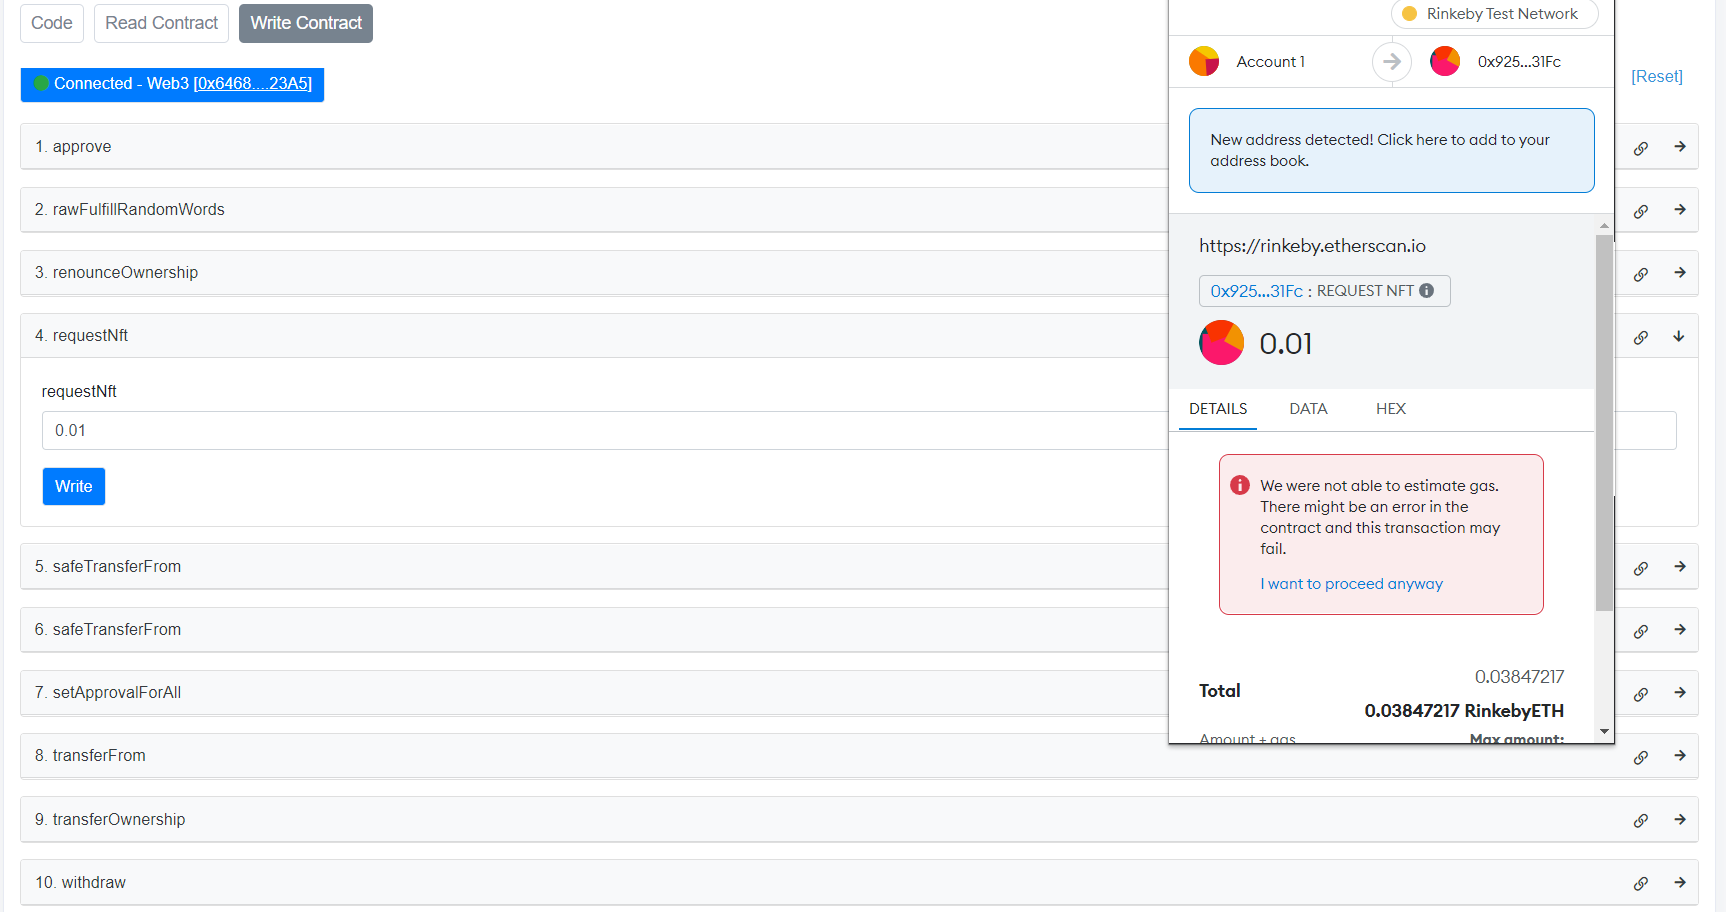Click the MetaMask scrollbar down arrow
Viewport: 1726px width, 912px height.
1604,731
